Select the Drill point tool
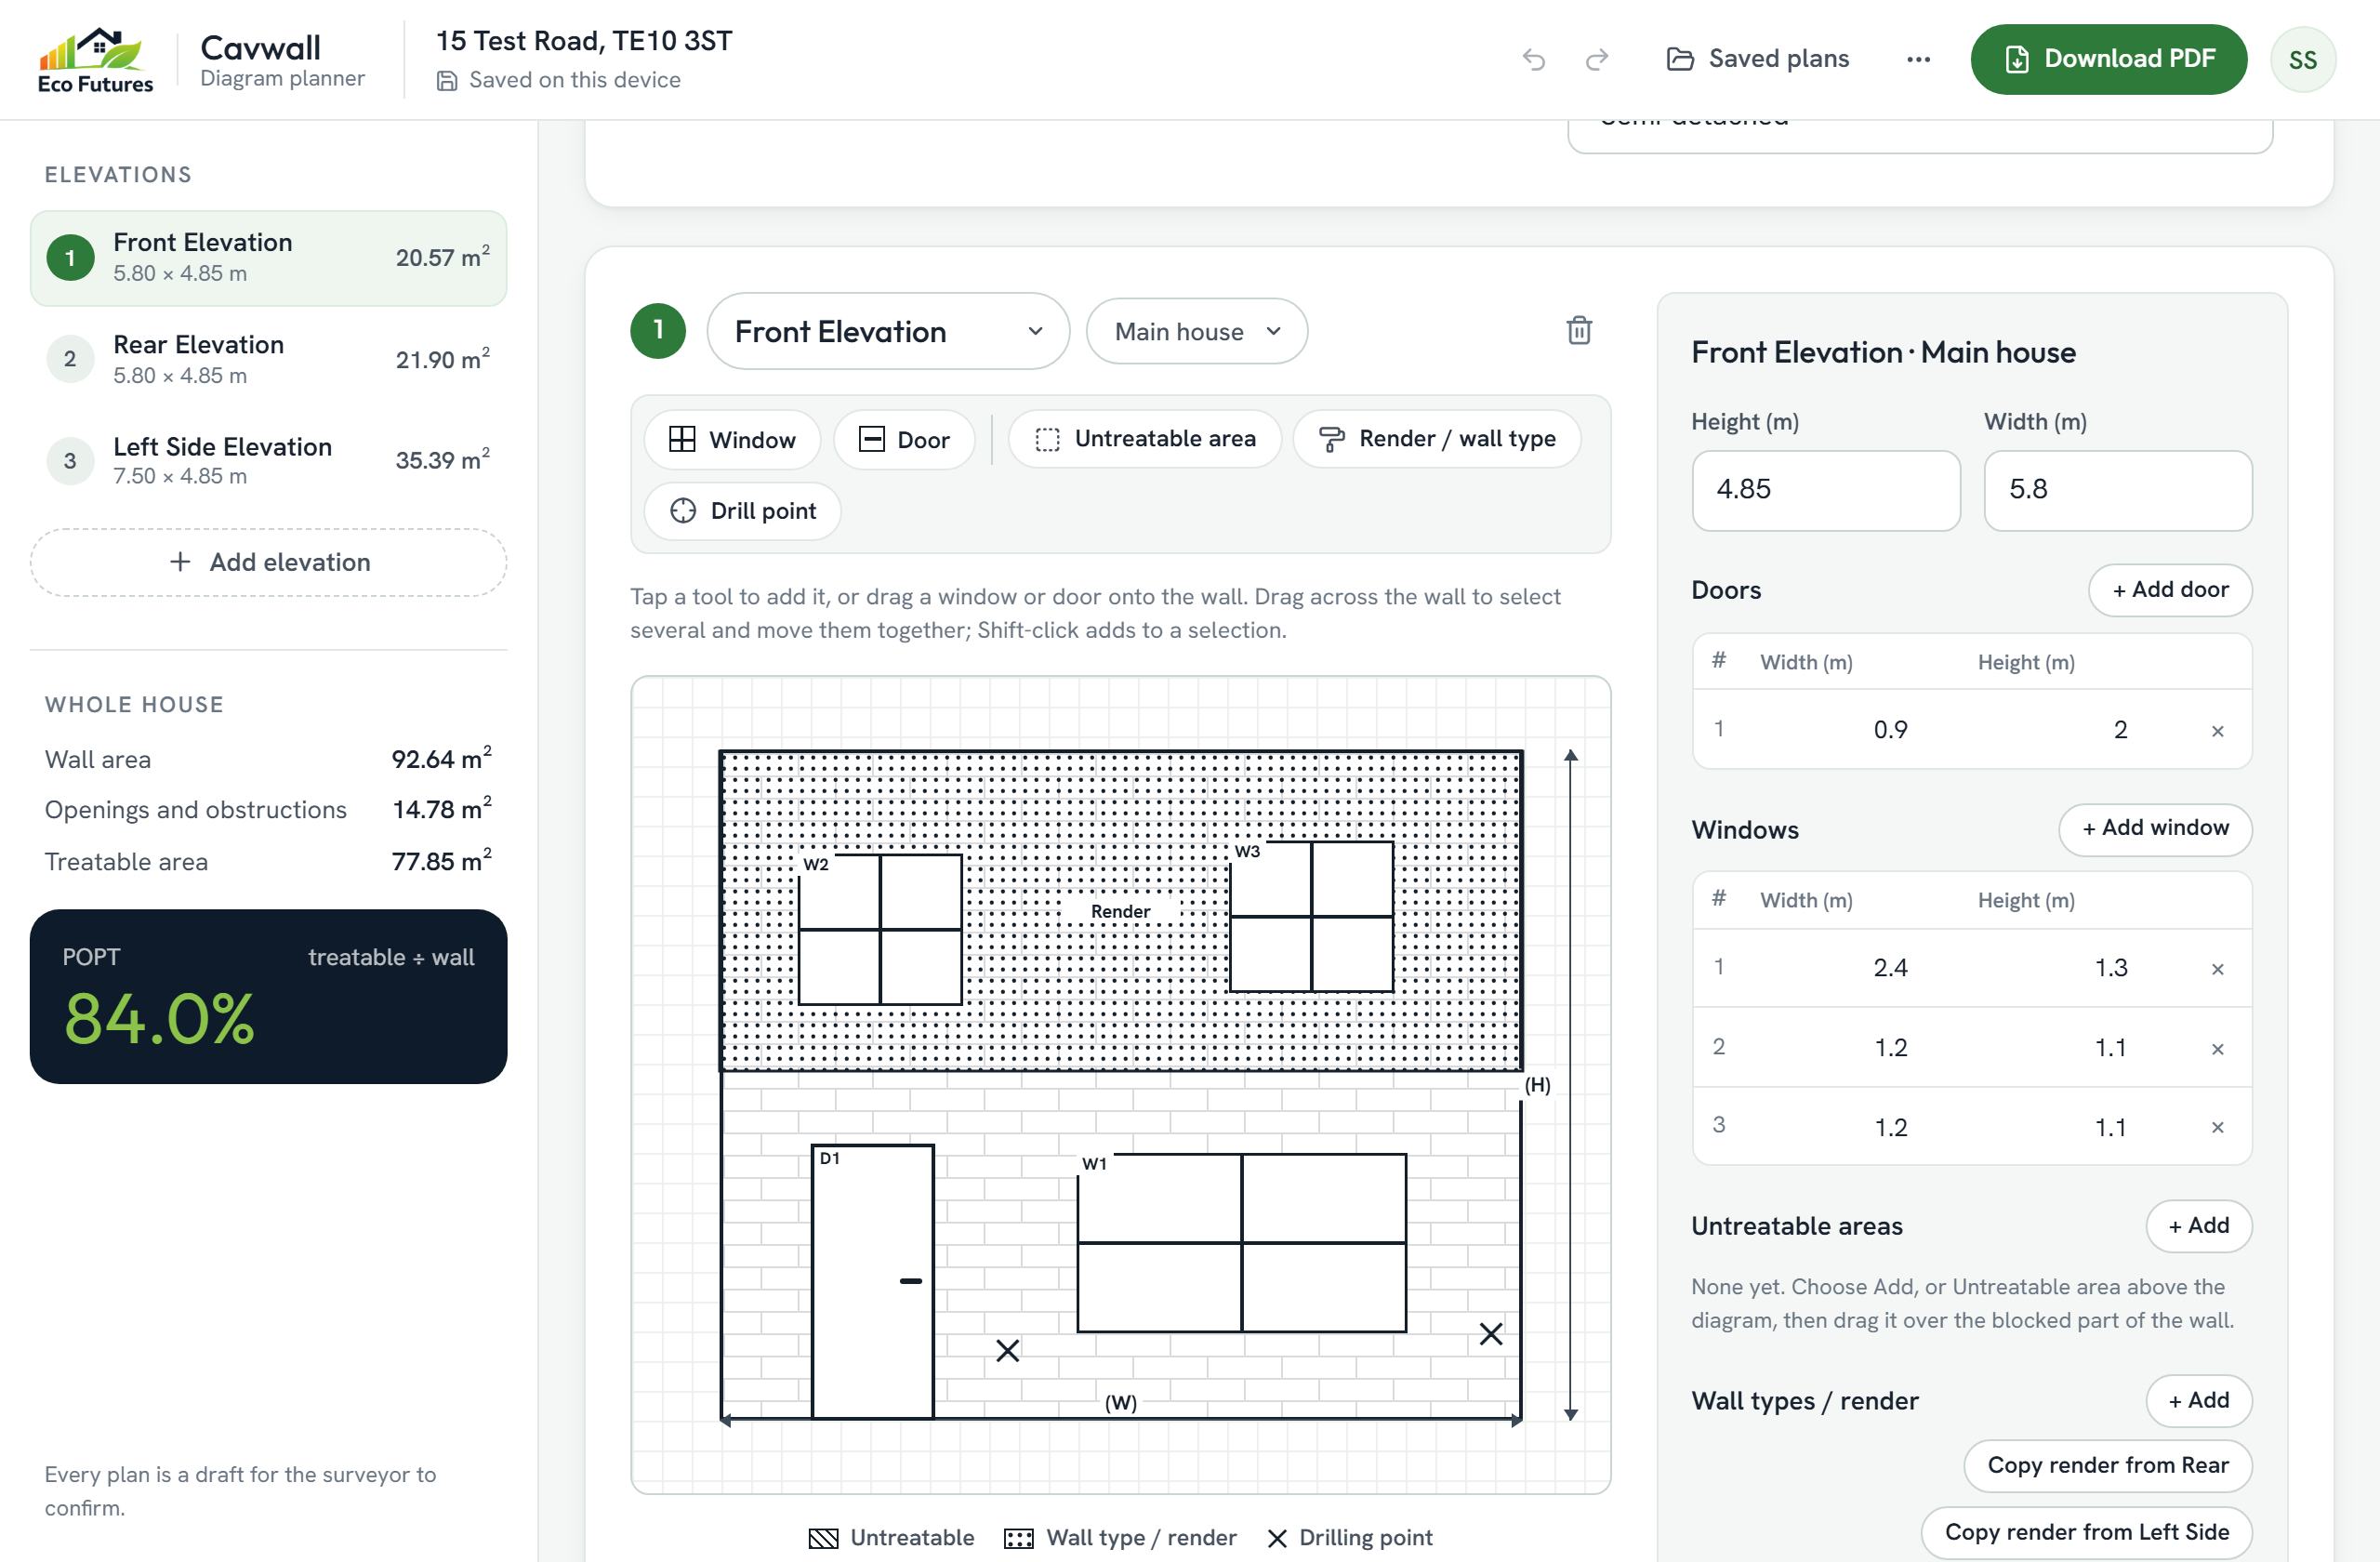The image size is (2380, 1562). [742, 510]
